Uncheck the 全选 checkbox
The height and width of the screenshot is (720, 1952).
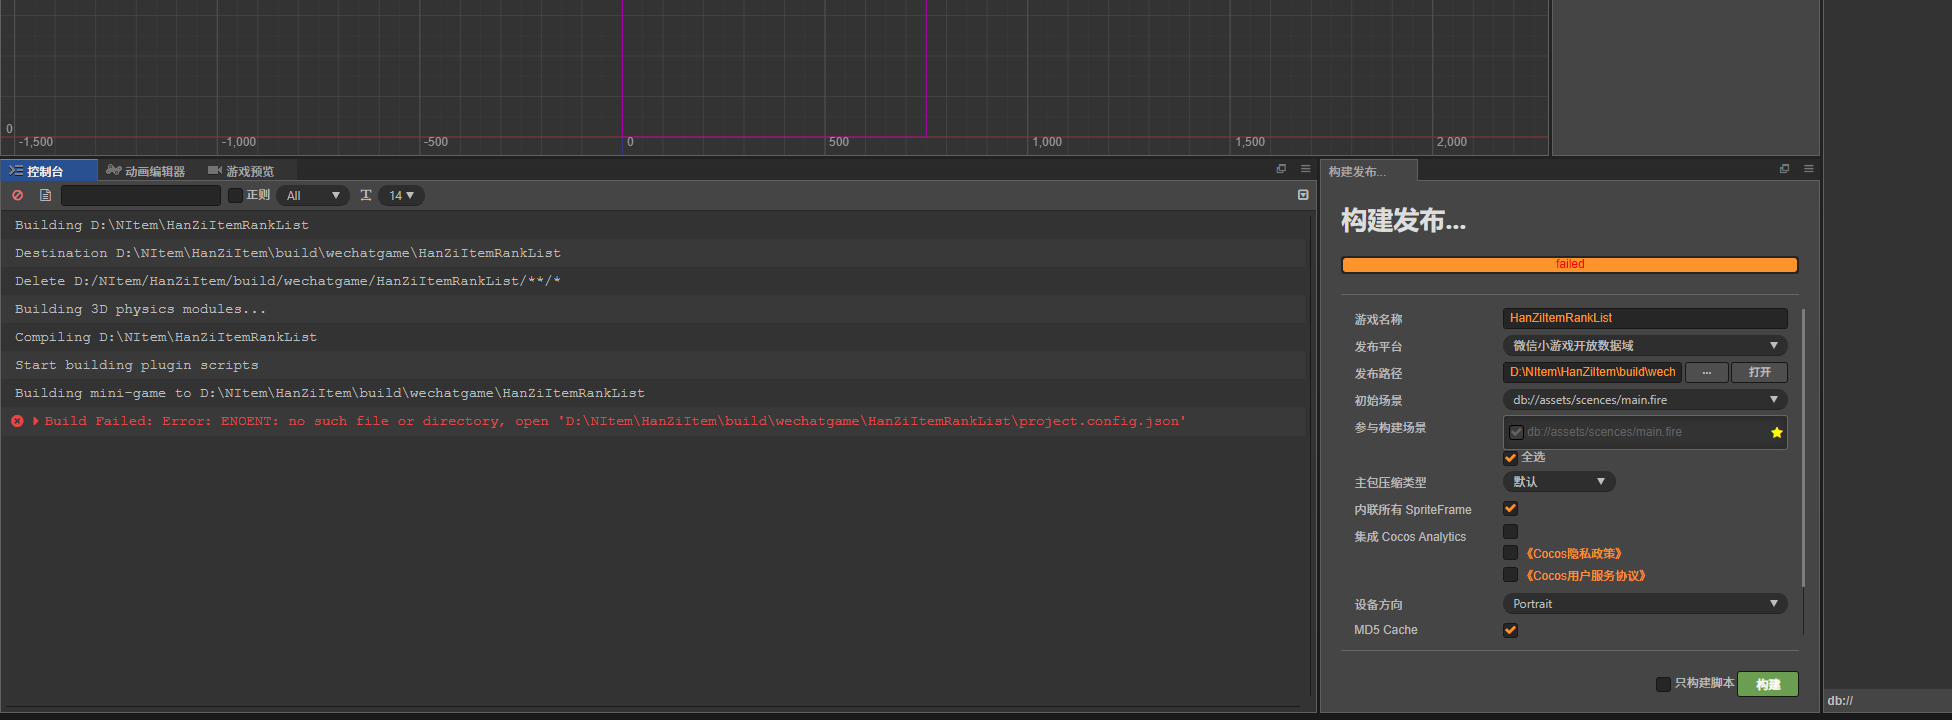tap(1510, 458)
